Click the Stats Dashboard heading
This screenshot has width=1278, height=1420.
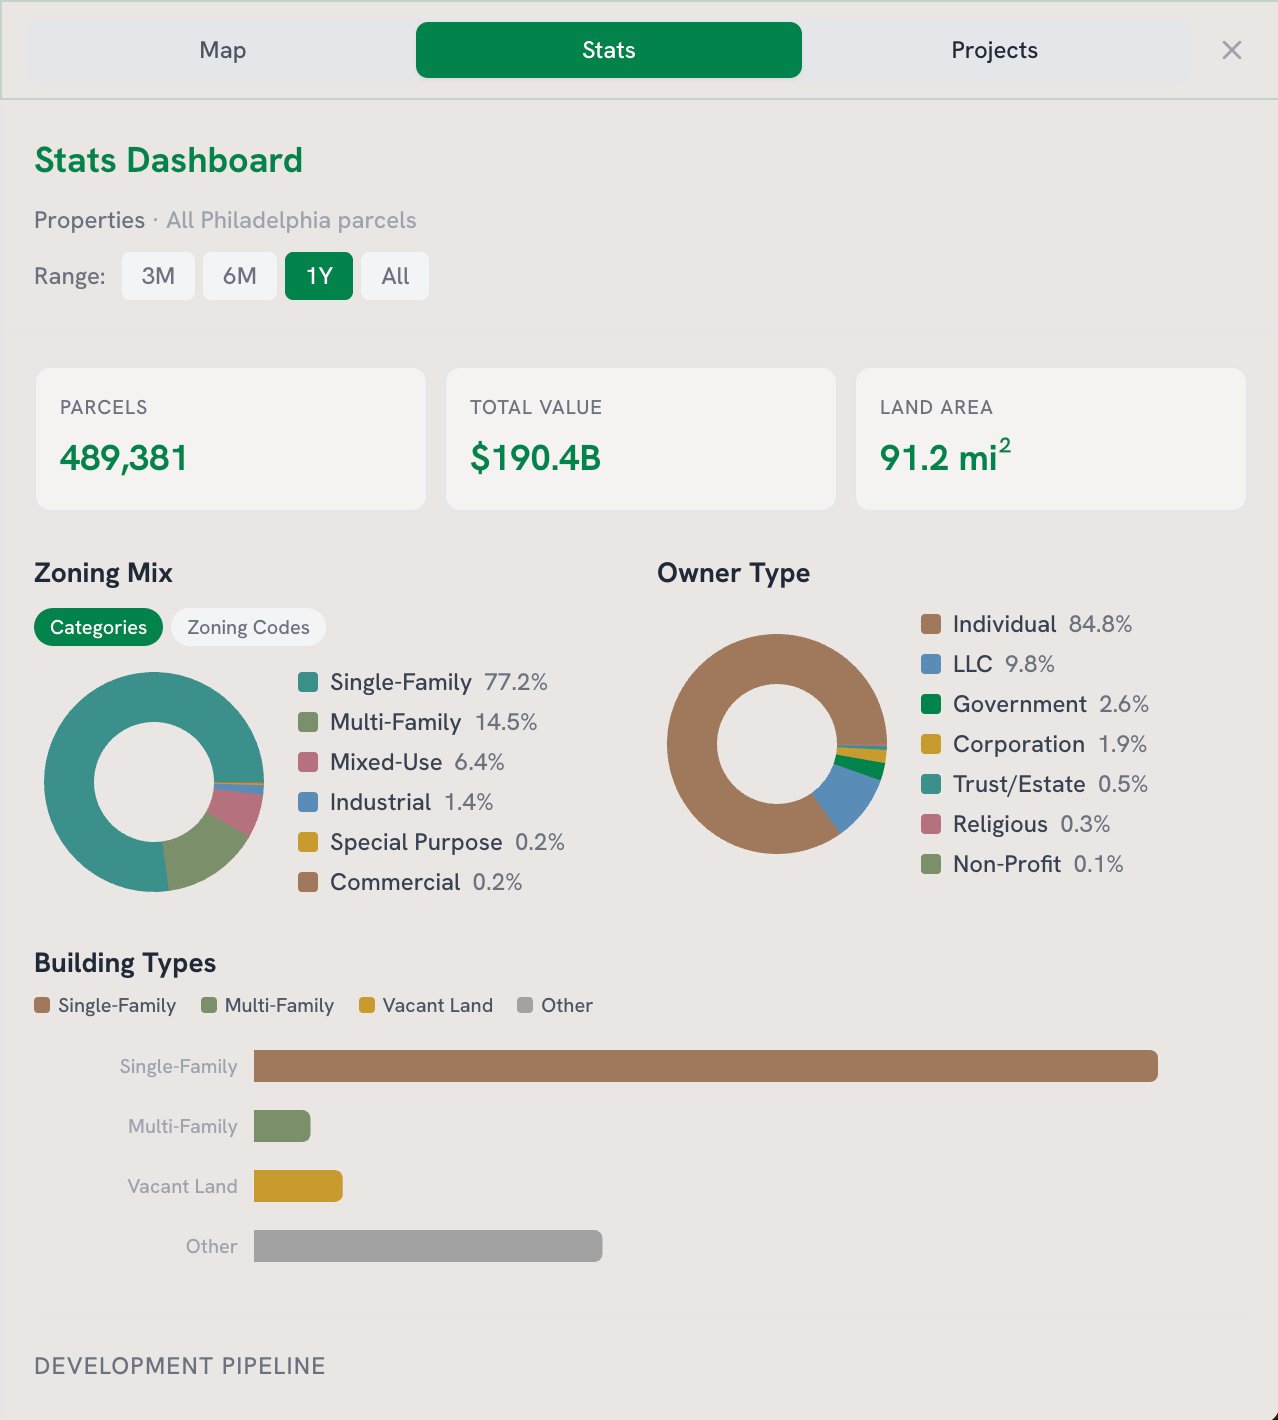pyautogui.click(x=168, y=160)
